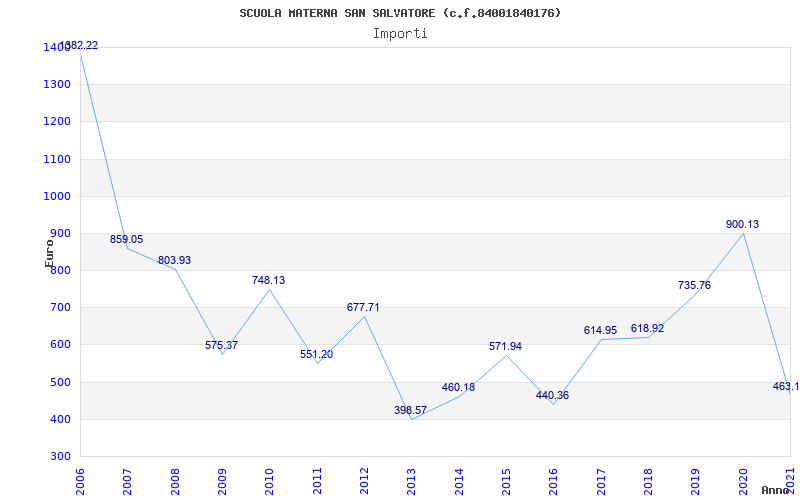
Task: Click the Euro y-axis title
Action: (x=49, y=254)
